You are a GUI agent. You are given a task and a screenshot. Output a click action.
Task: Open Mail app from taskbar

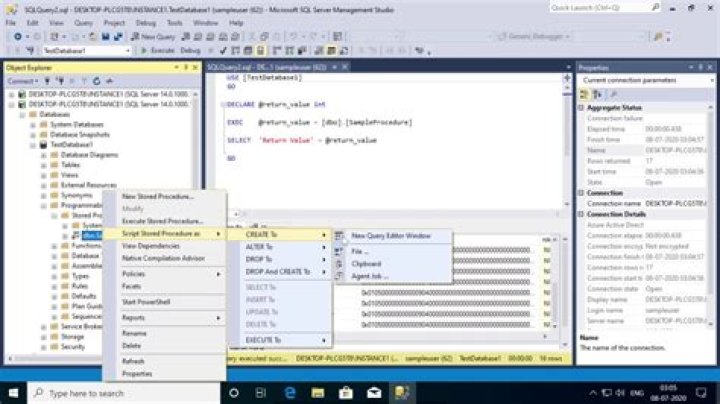pos(374,393)
